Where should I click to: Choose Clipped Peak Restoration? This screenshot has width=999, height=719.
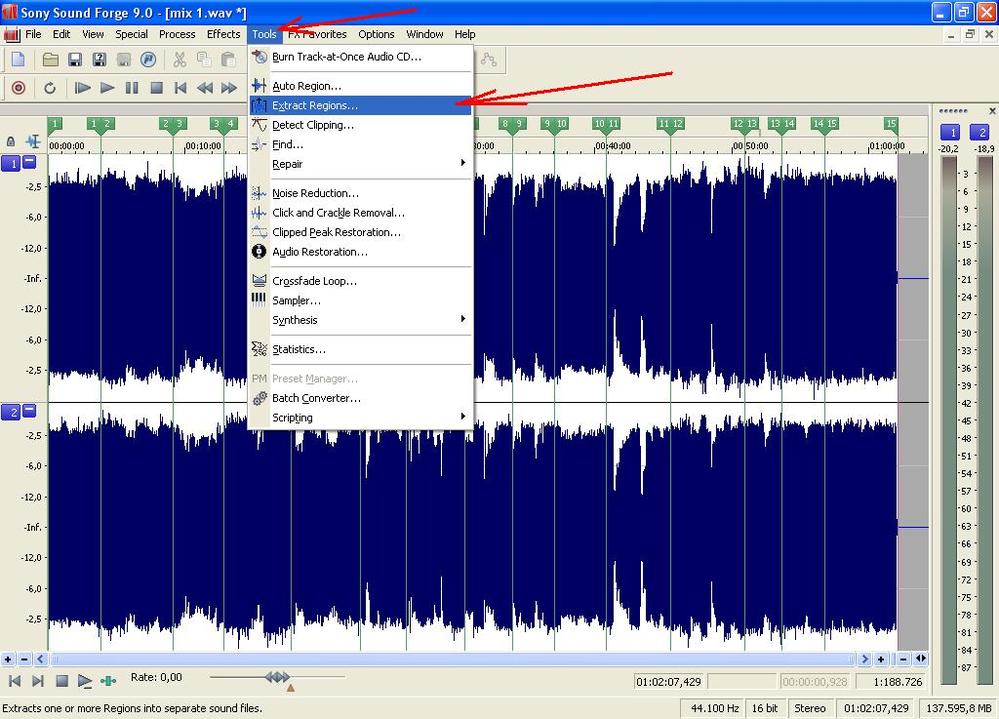tap(361, 232)
